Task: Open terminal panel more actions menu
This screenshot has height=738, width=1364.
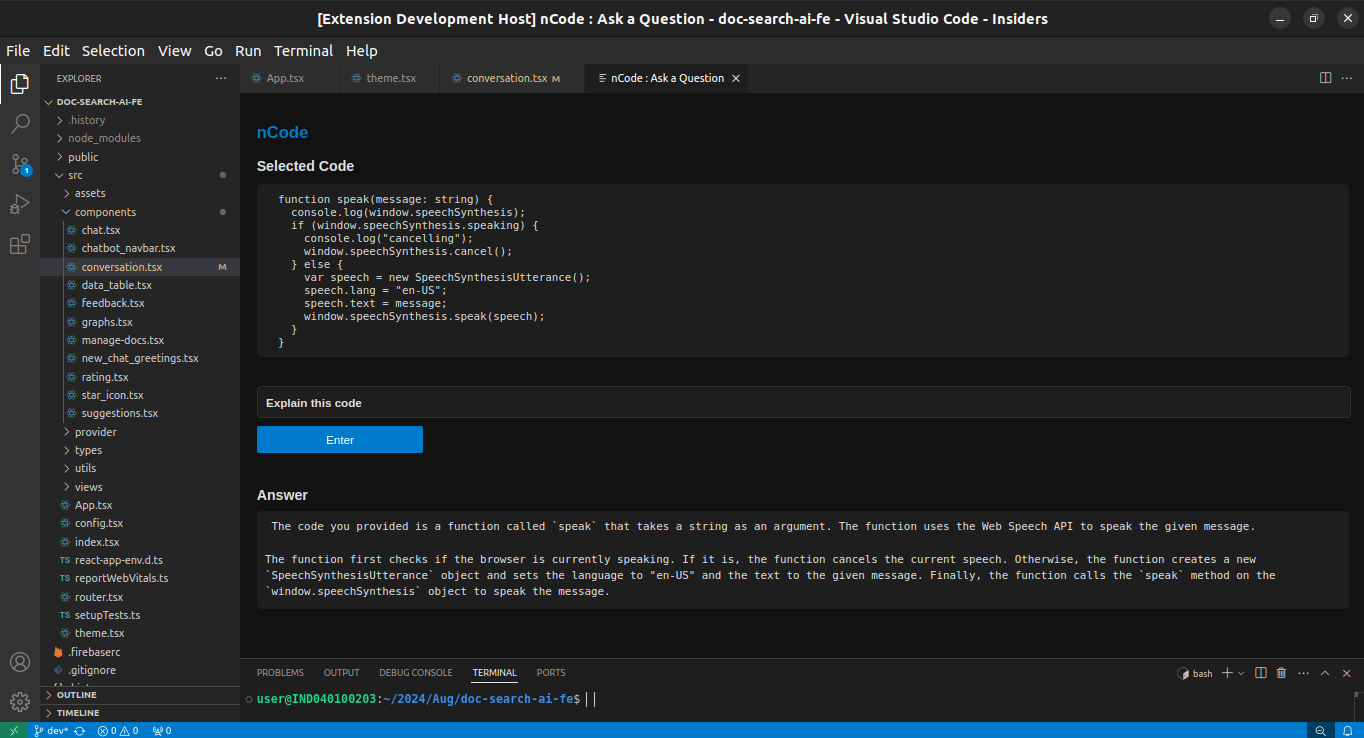Action: tap(1303, 673)
